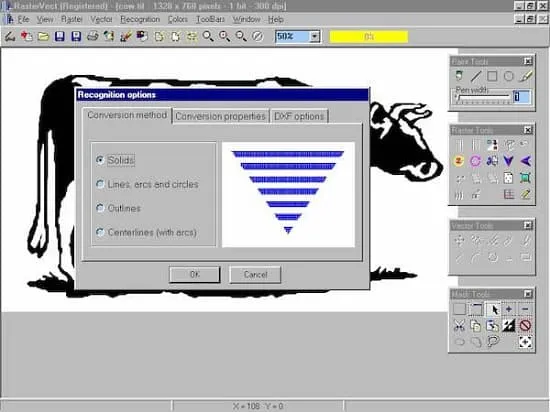Click the Cancel button in dialog

(255, 274)
